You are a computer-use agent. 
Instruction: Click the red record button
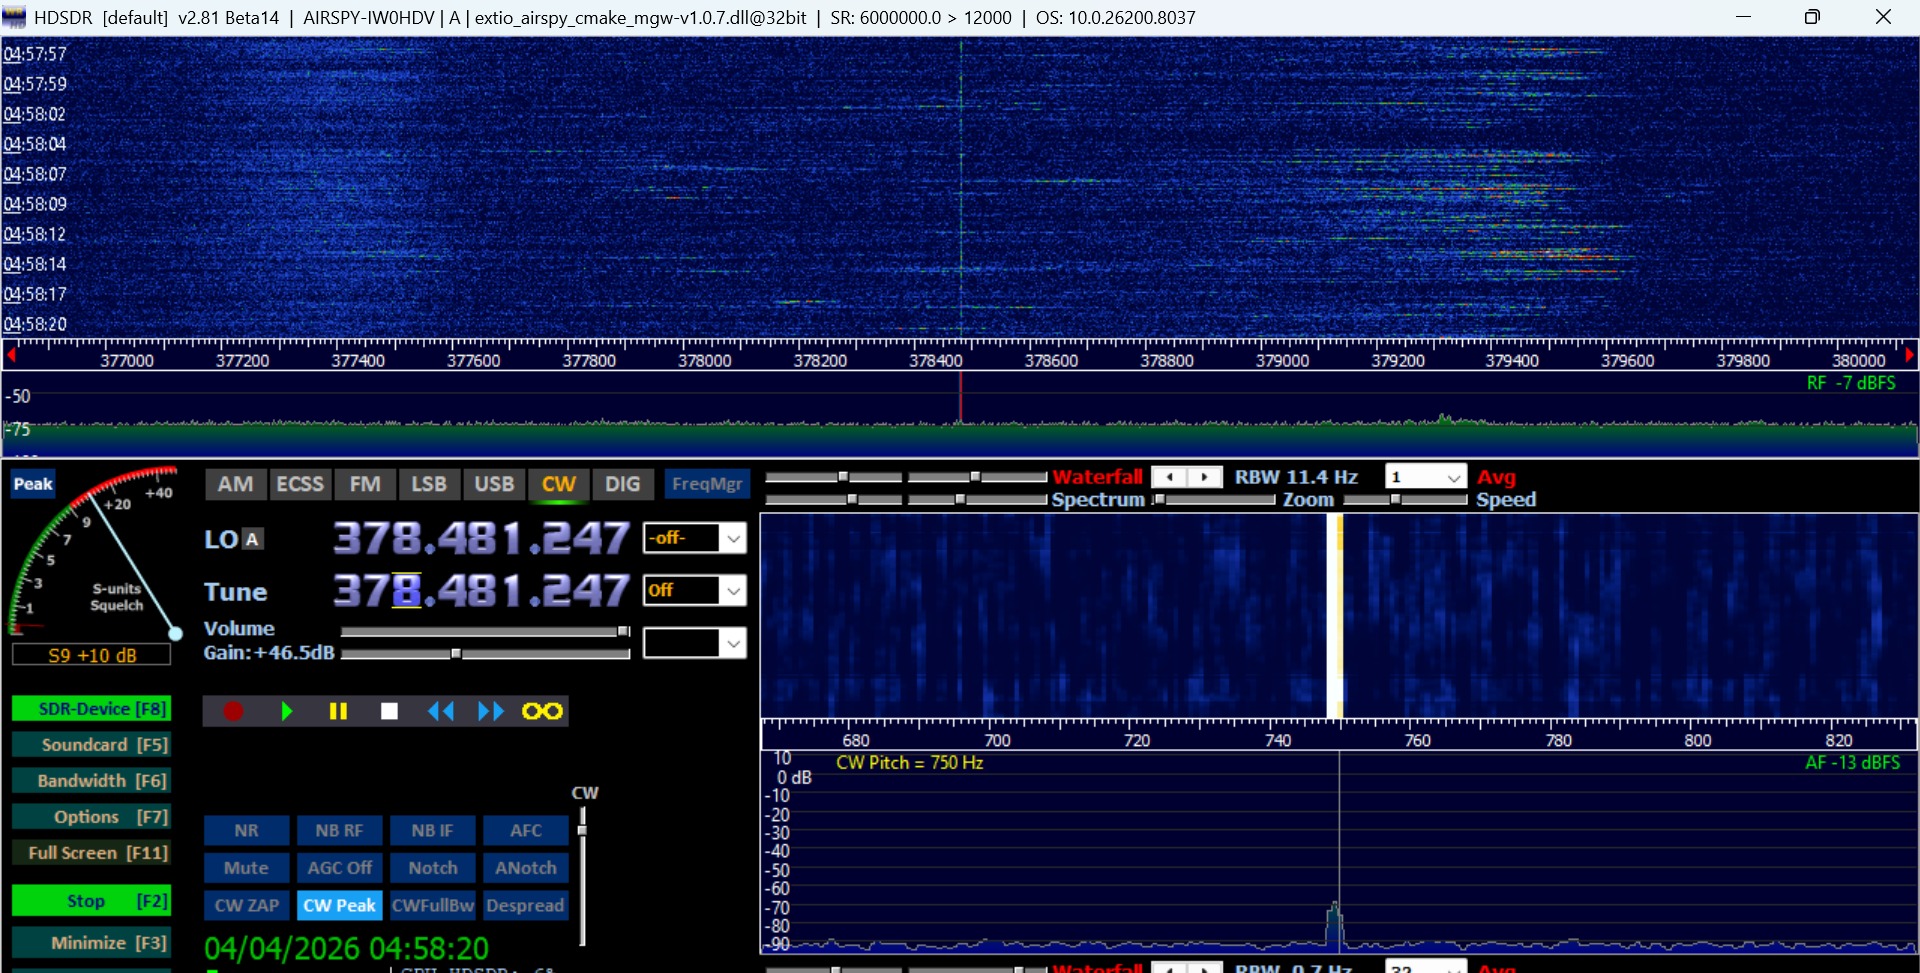(233, 711)
